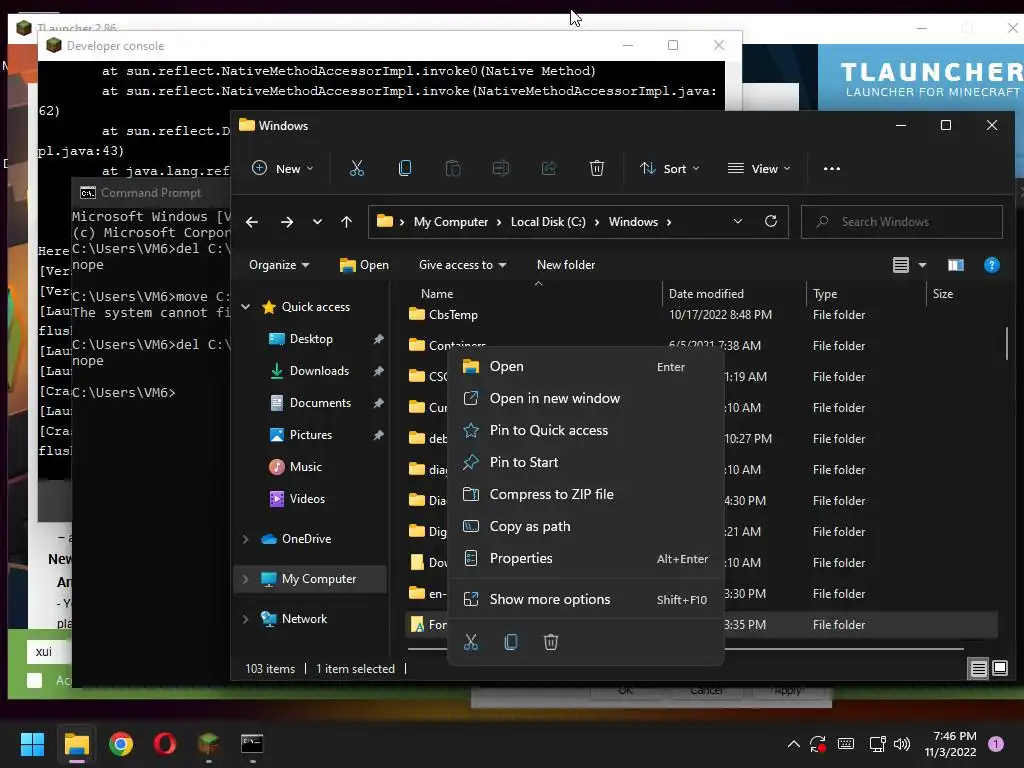The image size is (1024, 768).
Task: Choose Open in new window
Action: pos(585,398)
